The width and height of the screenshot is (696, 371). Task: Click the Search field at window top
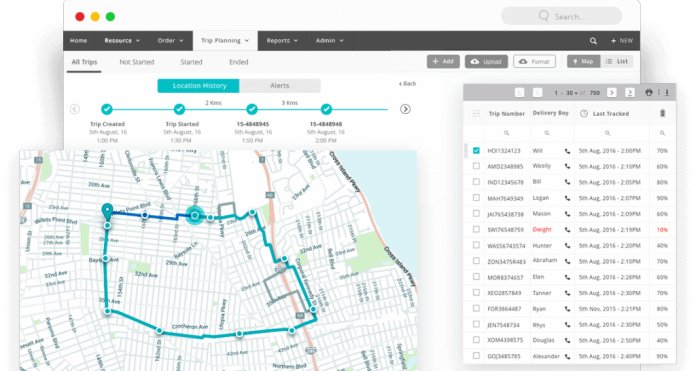(x=562, y=16)
